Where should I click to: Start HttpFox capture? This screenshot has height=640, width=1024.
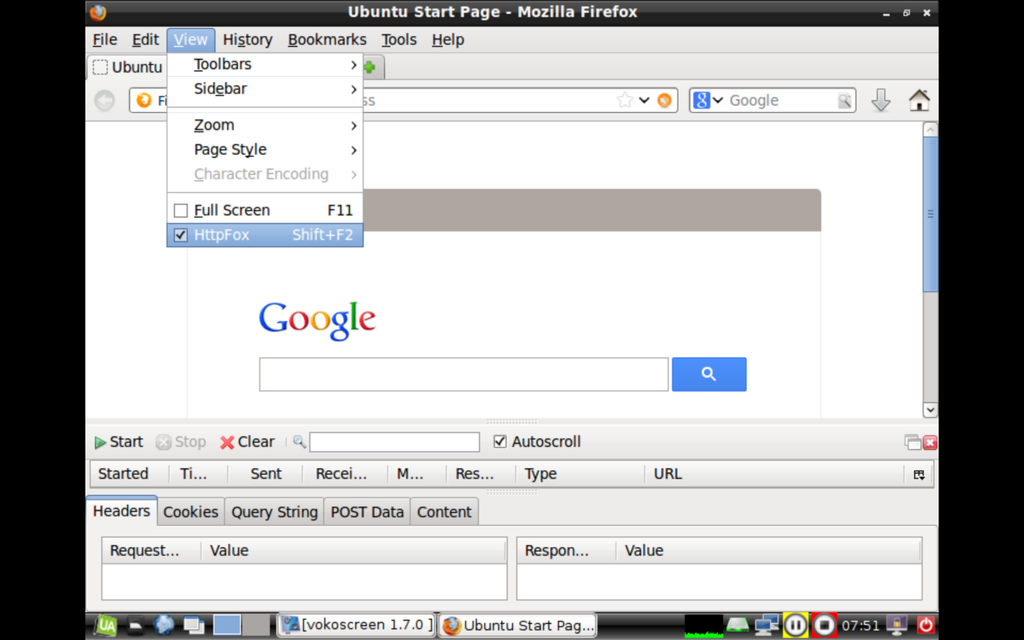119,442
